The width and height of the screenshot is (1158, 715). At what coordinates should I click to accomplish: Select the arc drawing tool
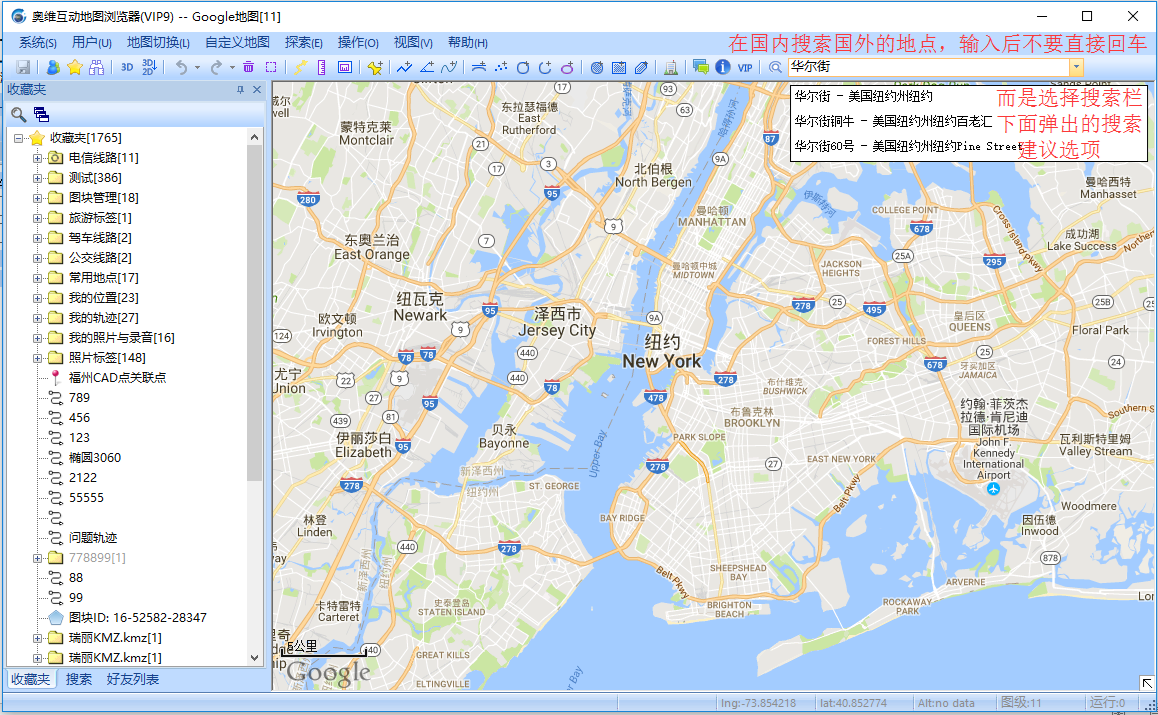point(479,67)
